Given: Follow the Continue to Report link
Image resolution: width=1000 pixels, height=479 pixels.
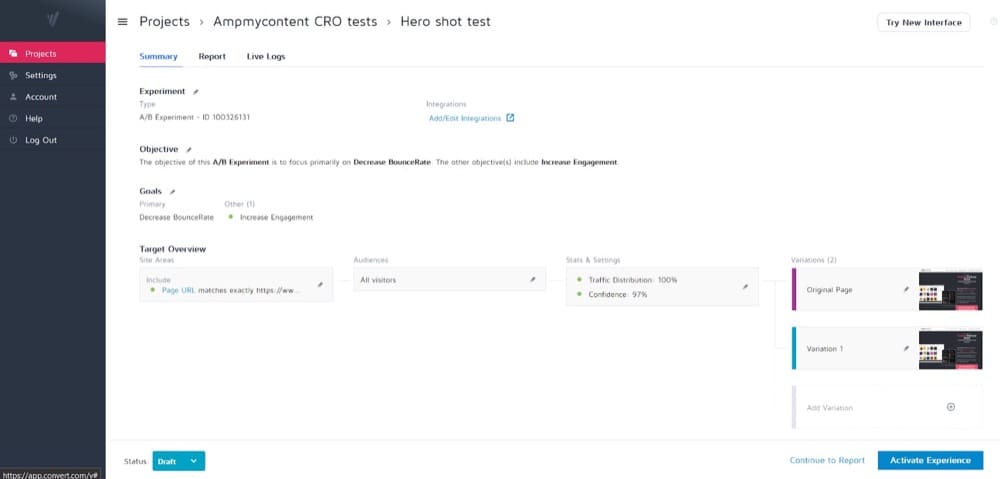Looking at the screenshot, I should [827, 460].
